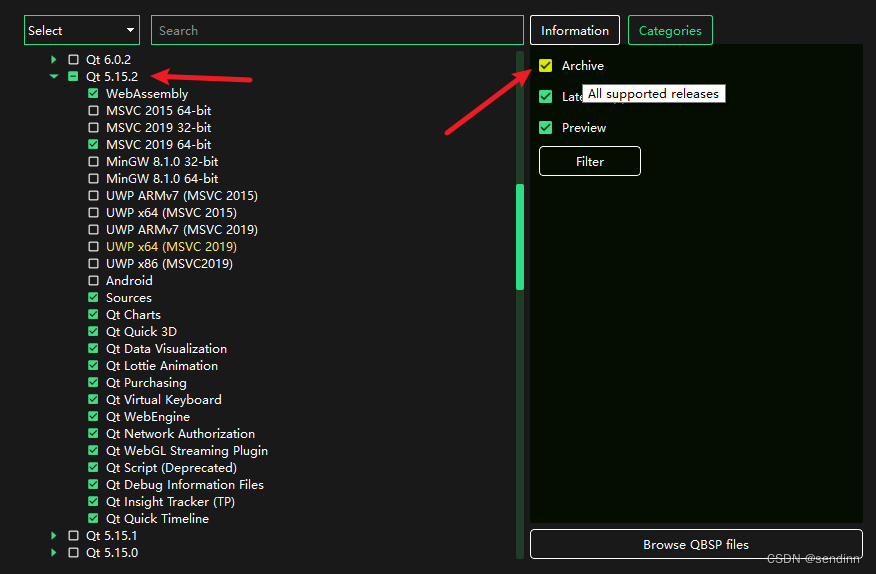Select the Qt 6.0.2 tree label
Viewport: 876px width, 574px height.
(x=108, y=59)
